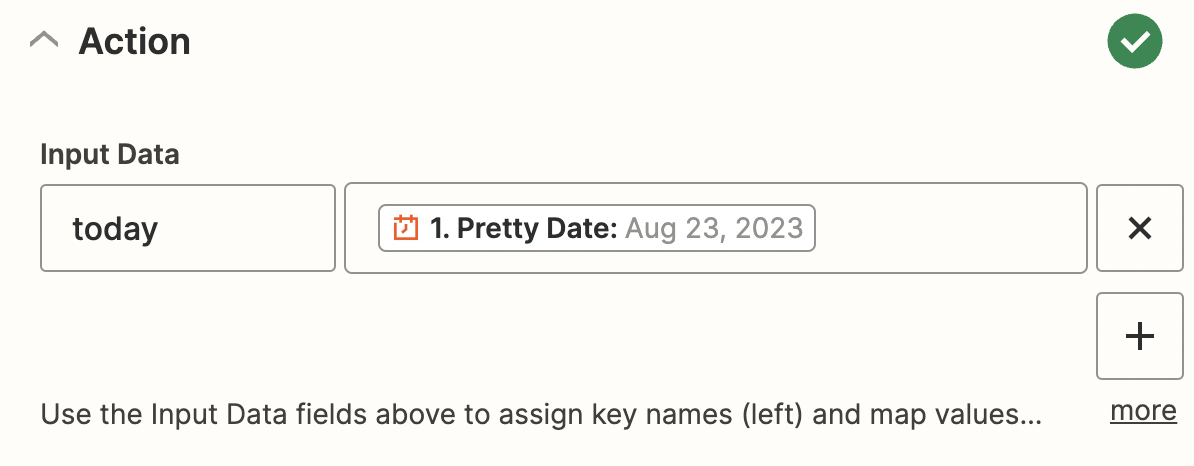Click the green checkmark status icon
Viewport: 1194px width, 466px height.
click(x=1135, y=41)
